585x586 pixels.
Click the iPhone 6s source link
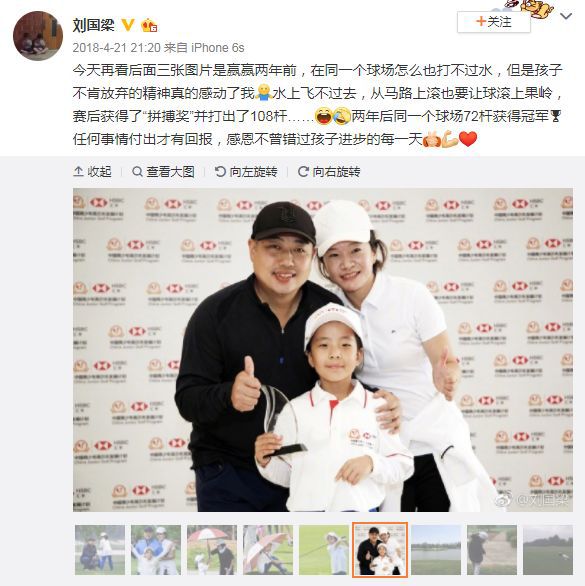coord(218,48)
